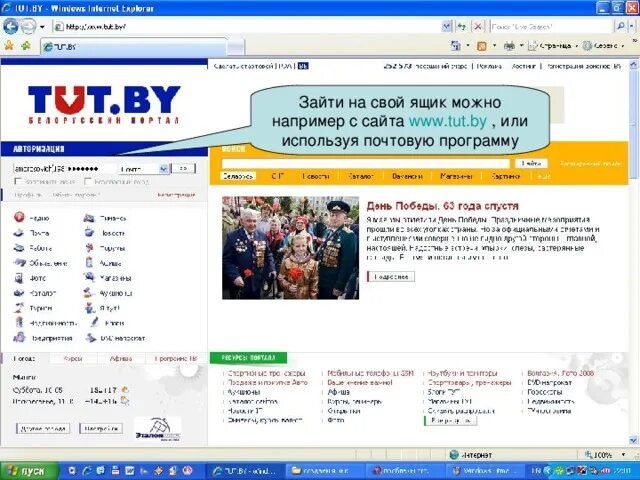Screen dimensions: 640x480
Task: Click the Victory Day veterans photo
Action: pyautogui.click(x=290, y=248)
